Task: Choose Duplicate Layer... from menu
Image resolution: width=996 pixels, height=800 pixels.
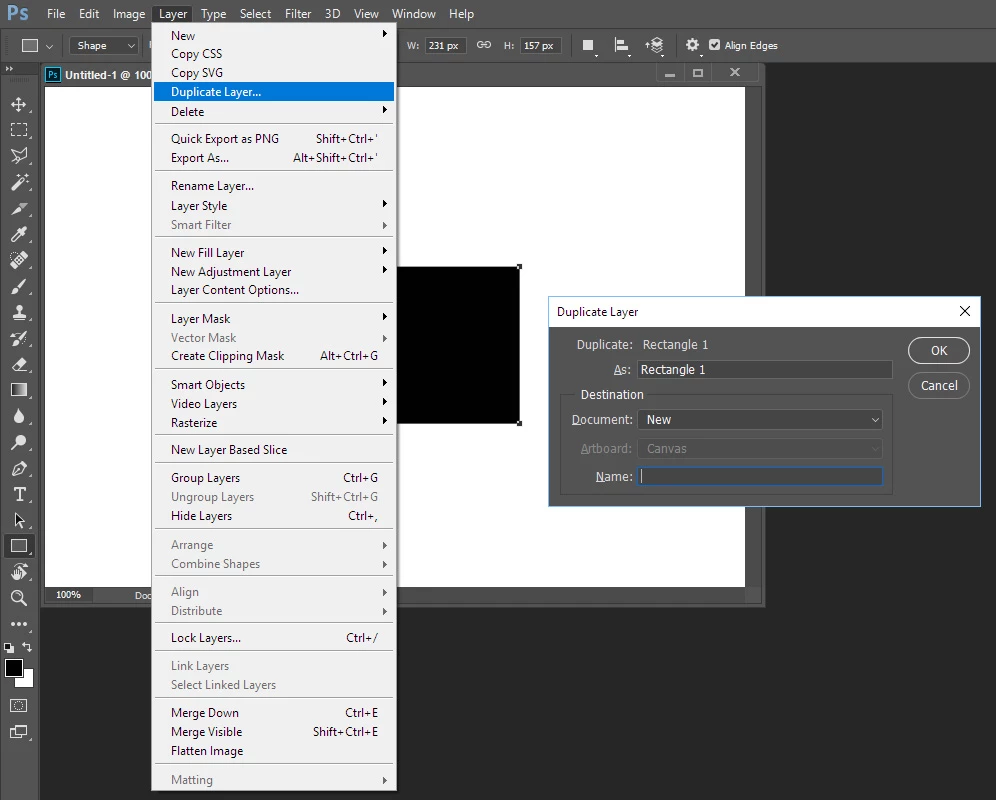Action: point(274,92)
